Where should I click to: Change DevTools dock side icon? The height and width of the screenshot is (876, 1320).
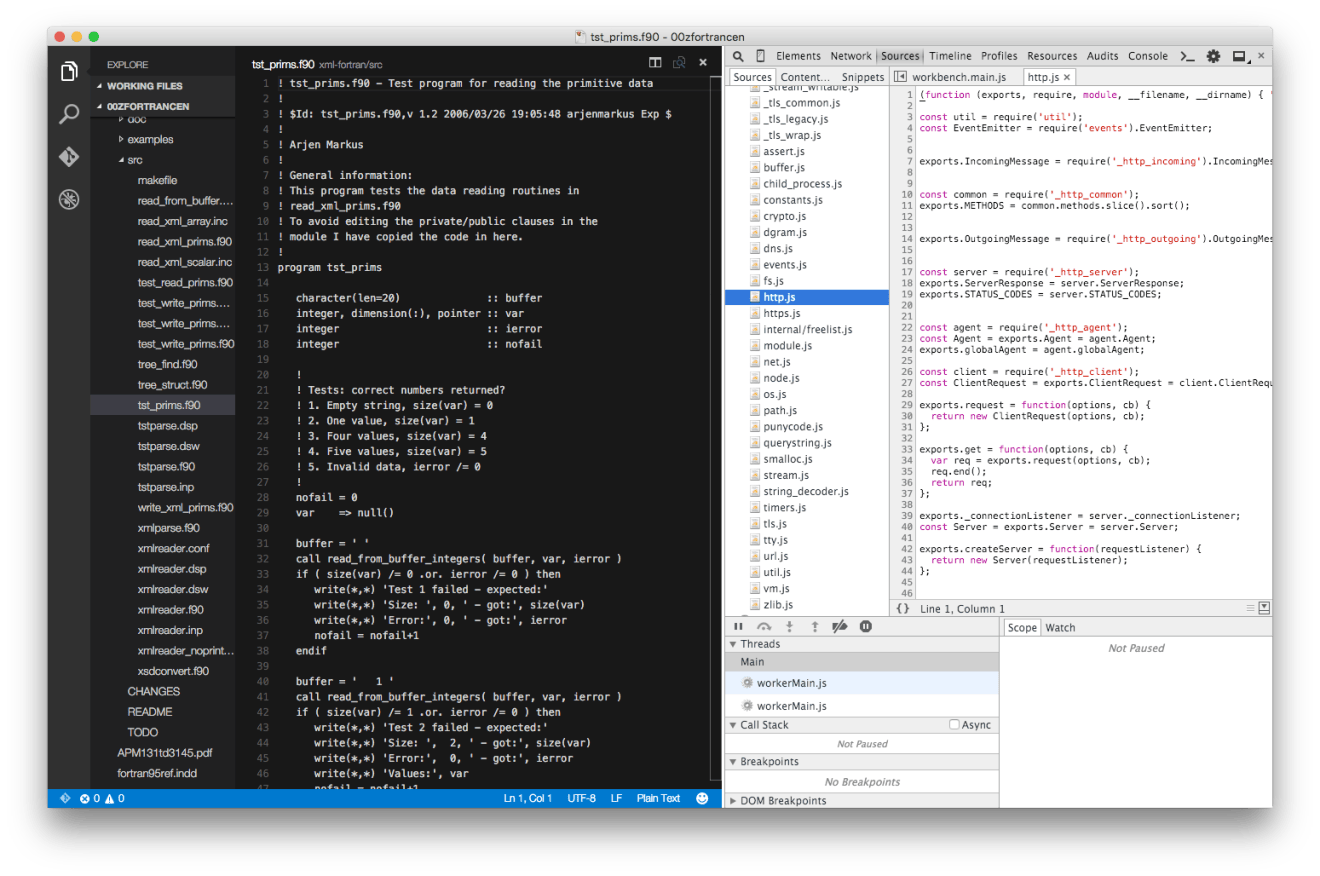pos(1240,56)
